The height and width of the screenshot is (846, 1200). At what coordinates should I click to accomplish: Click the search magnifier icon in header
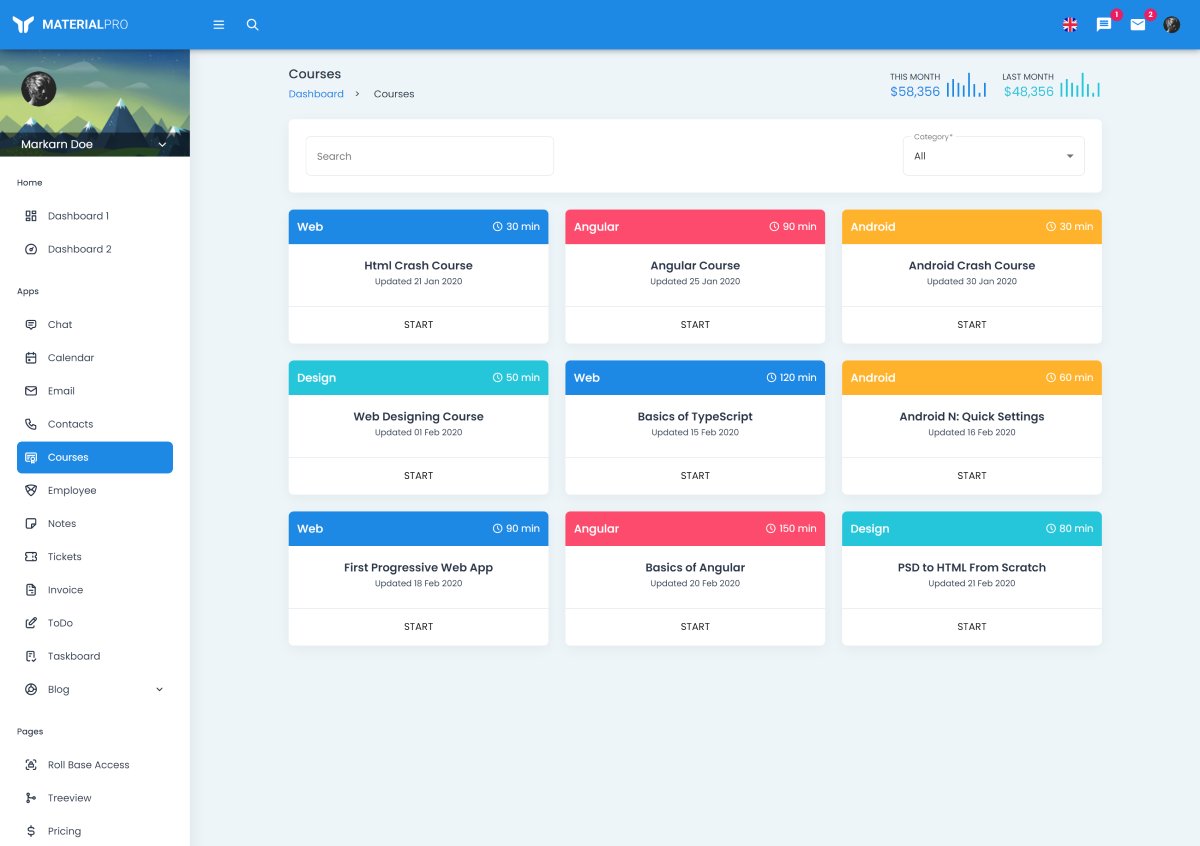253,25
